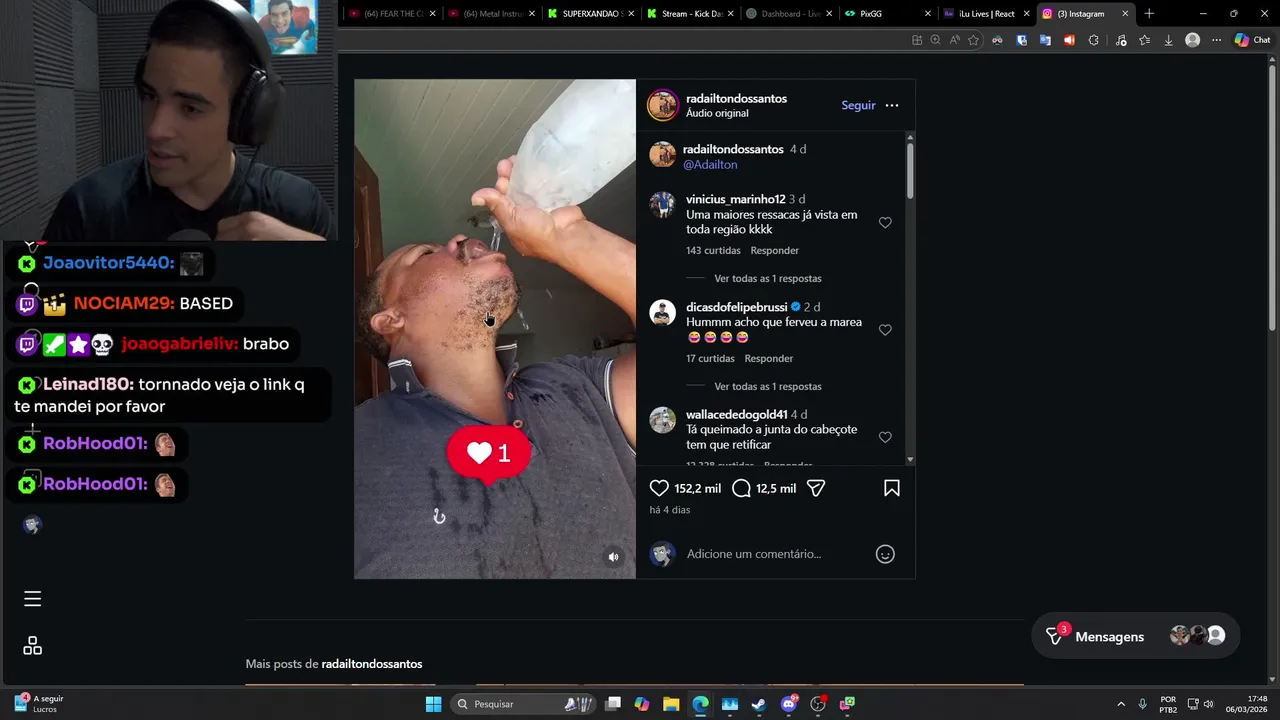
Task: Click the read aloud icon in address bar
Action: pyautogui.click(x=954, y=40)
